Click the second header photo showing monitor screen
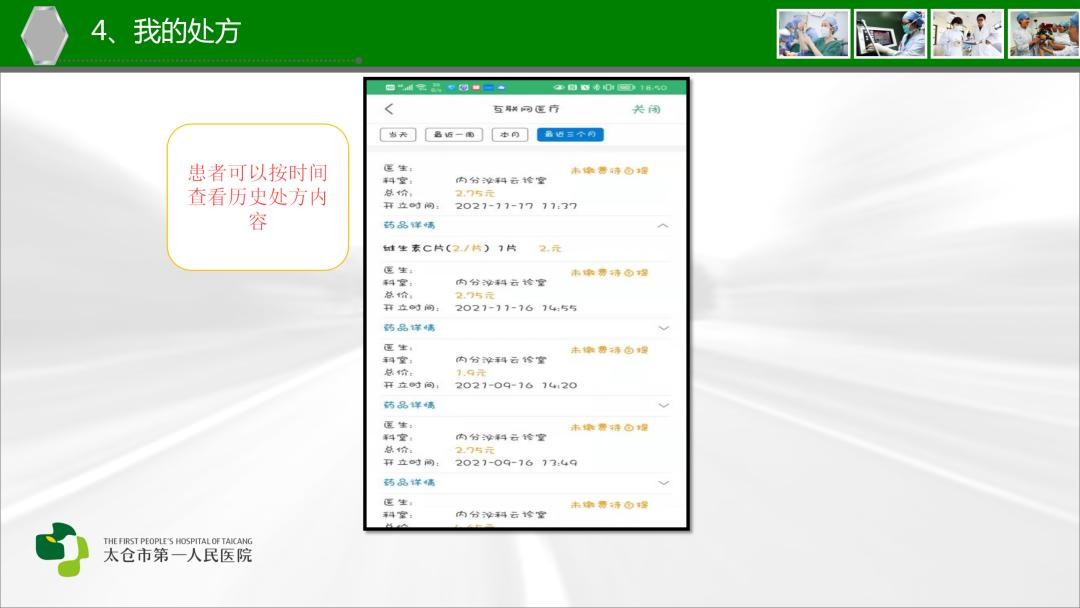The image size is (1080, 608). click(890, 34)
